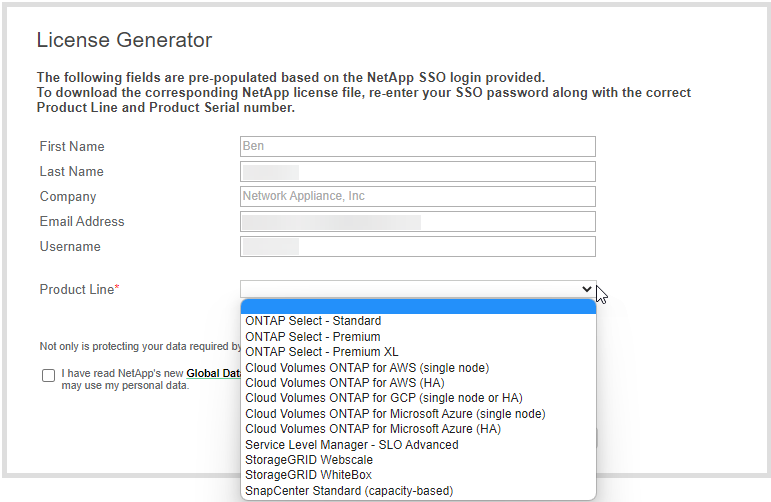Viewport: 771px width, 502px height.
Task: Choose ONTAP Select - Premium from list
Action: pos(313,337)
